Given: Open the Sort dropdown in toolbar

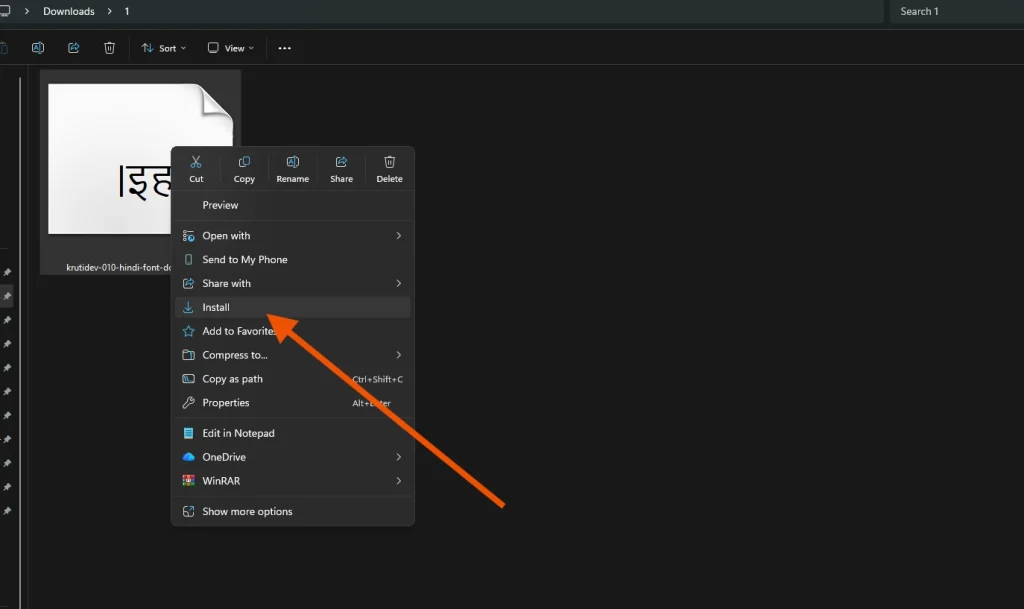Looking at the screenshot, I should tap(164, 48).
